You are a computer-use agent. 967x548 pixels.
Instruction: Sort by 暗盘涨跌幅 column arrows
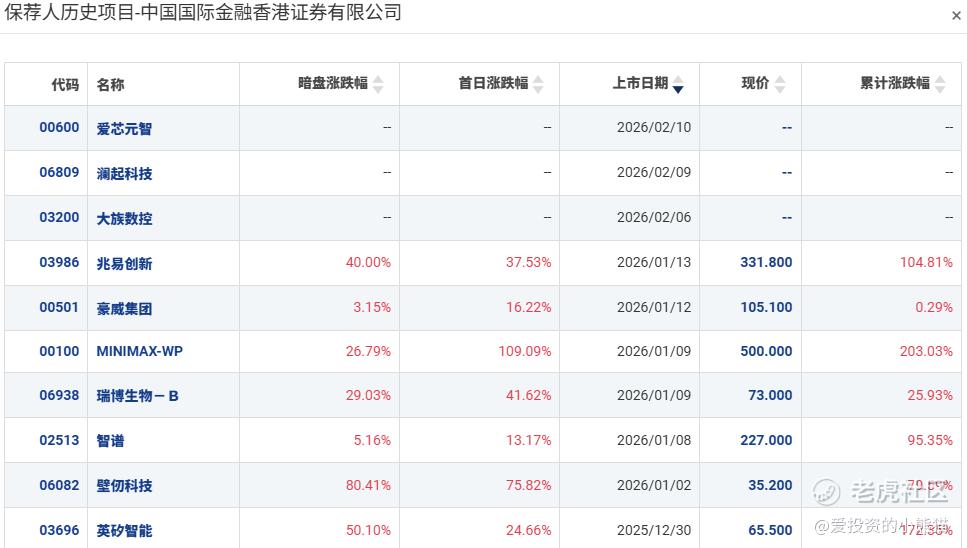click(378, 83)
